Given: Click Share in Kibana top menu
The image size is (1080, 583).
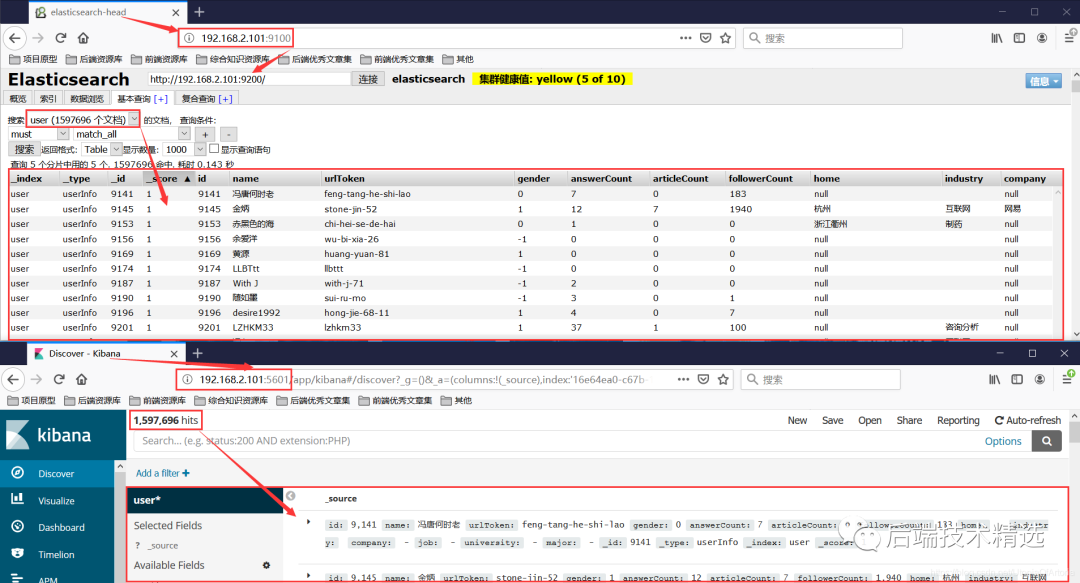Looking at the screenshot, I should tap(909, 420).
